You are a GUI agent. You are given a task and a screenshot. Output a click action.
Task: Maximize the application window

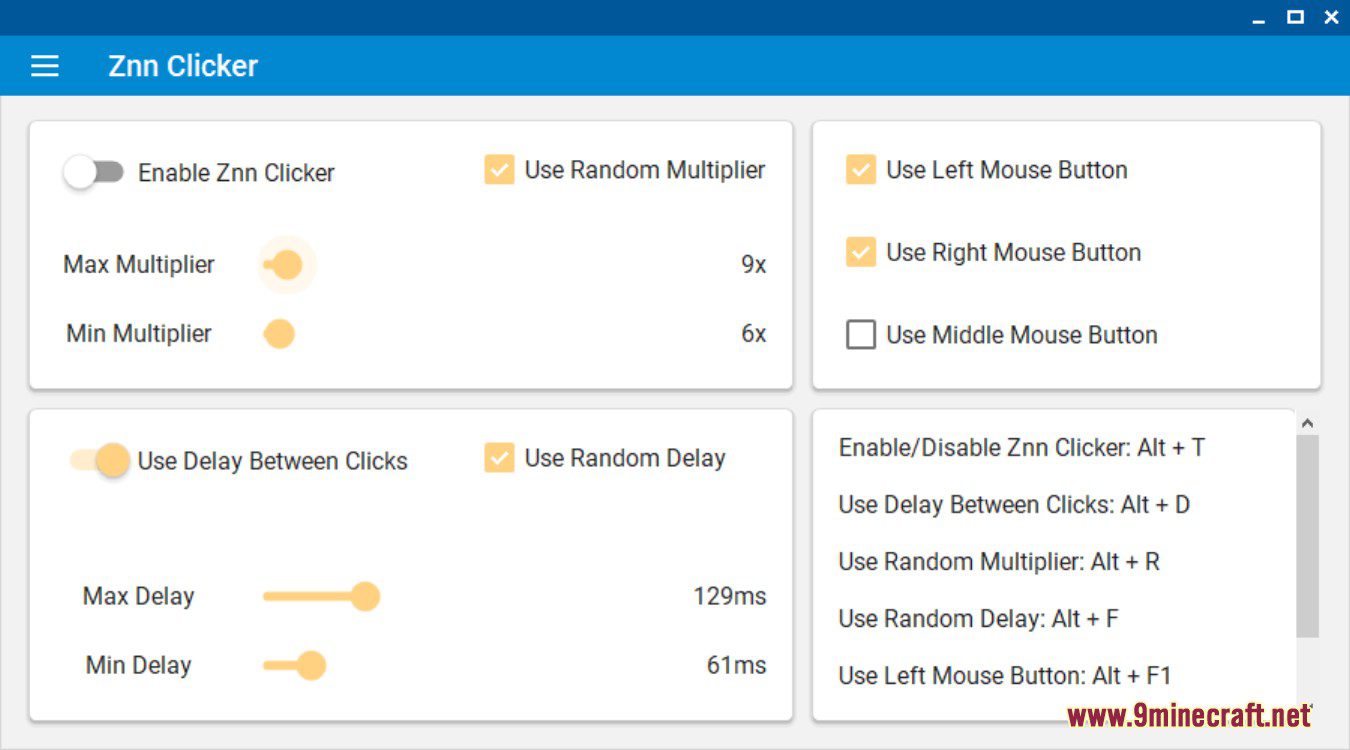coord(1295,17)
